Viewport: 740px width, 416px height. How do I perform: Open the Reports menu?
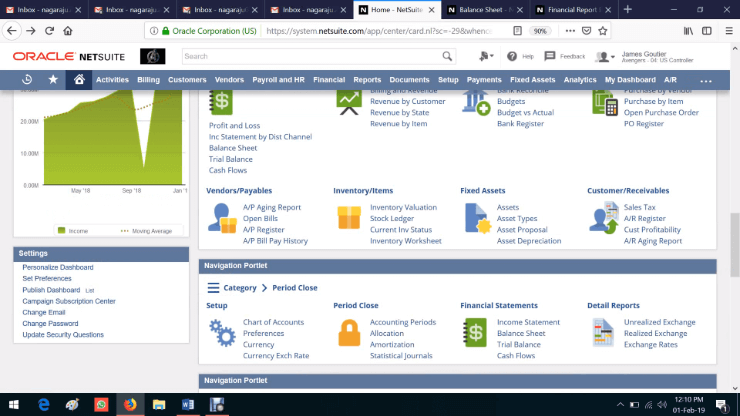tap(367, 80)
